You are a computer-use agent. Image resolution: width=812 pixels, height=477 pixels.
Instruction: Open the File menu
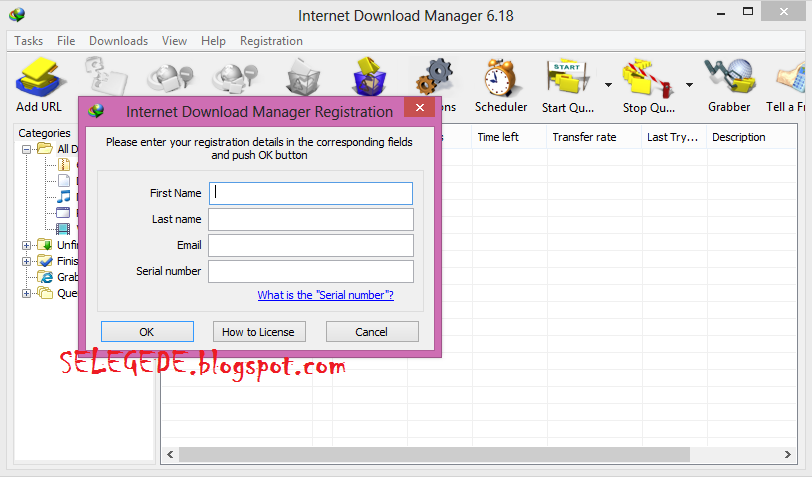click(66, 41)
